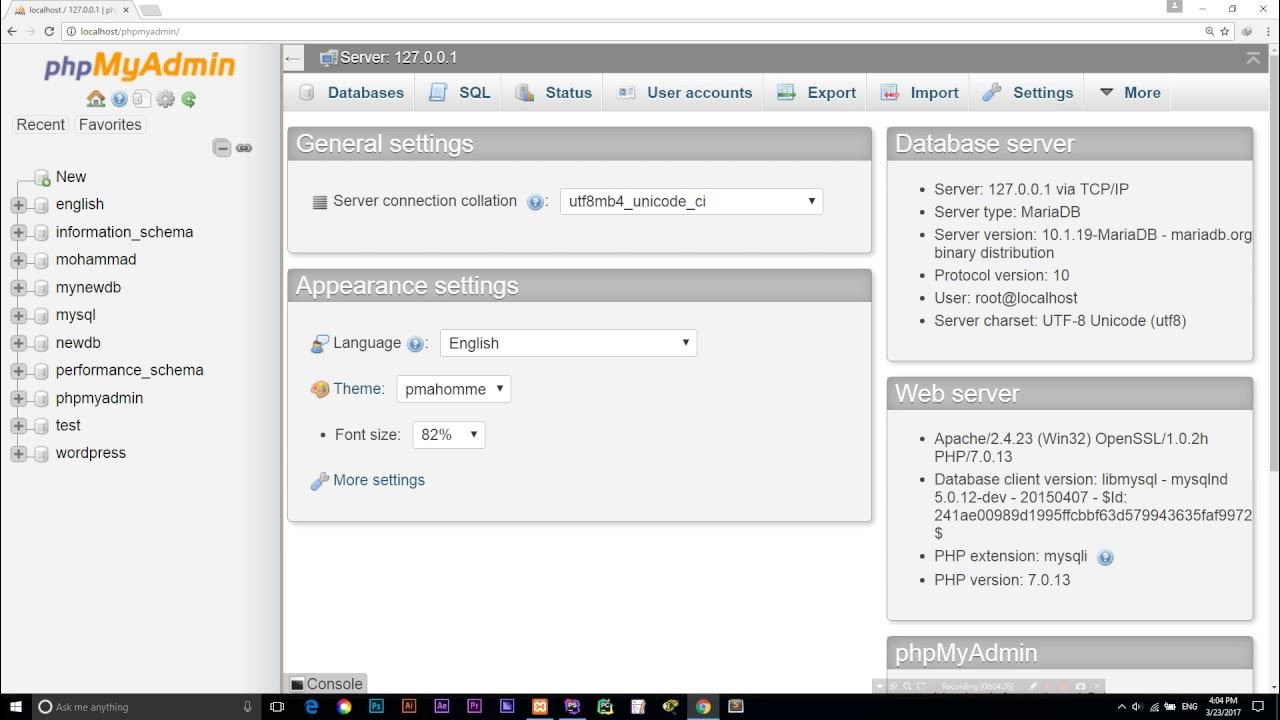Expand the performance_schema database node
Screen dimensions: 1280x720
click(18, 371)
